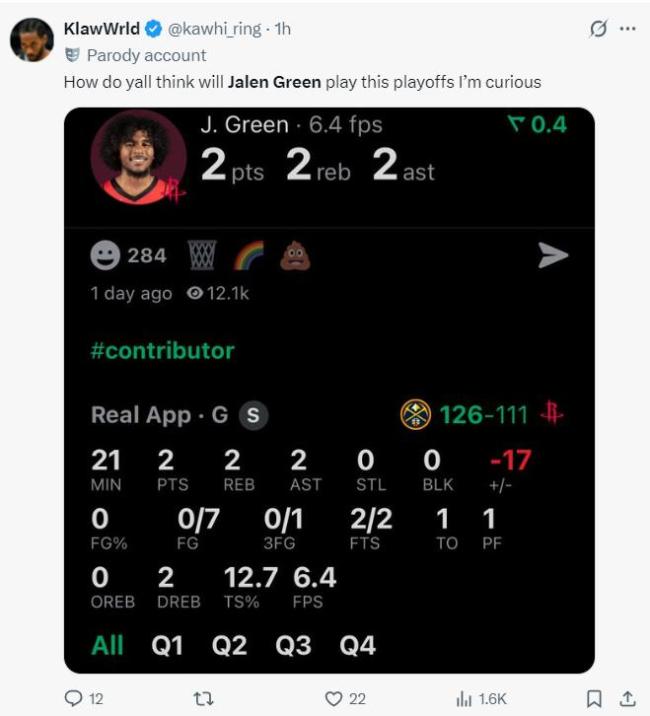Click the share upload icon
Image resolution: width=650 pixels, height=716 pixels.
628,699
